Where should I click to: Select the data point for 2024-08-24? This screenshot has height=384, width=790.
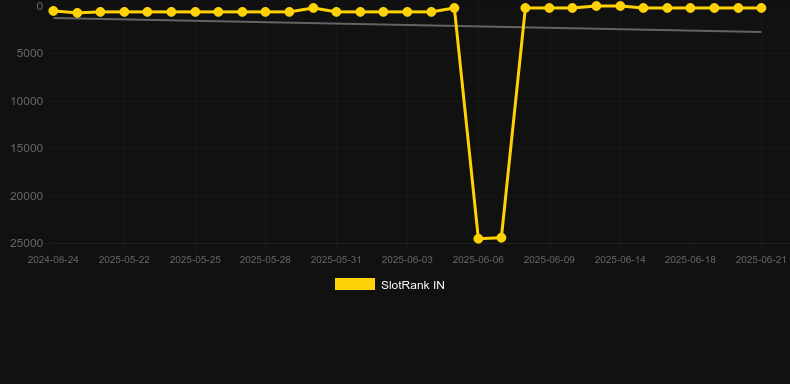[53, 11]
